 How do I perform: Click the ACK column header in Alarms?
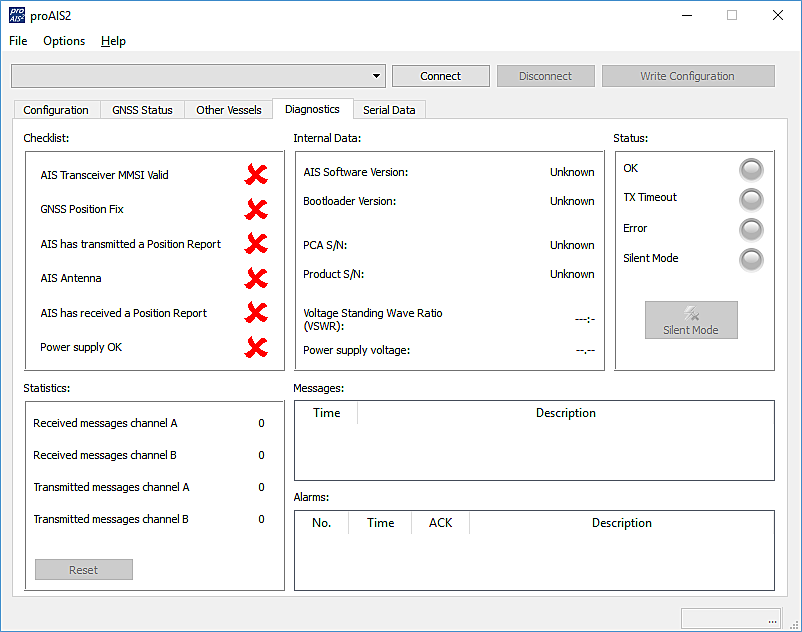click(x=440, y=523)
